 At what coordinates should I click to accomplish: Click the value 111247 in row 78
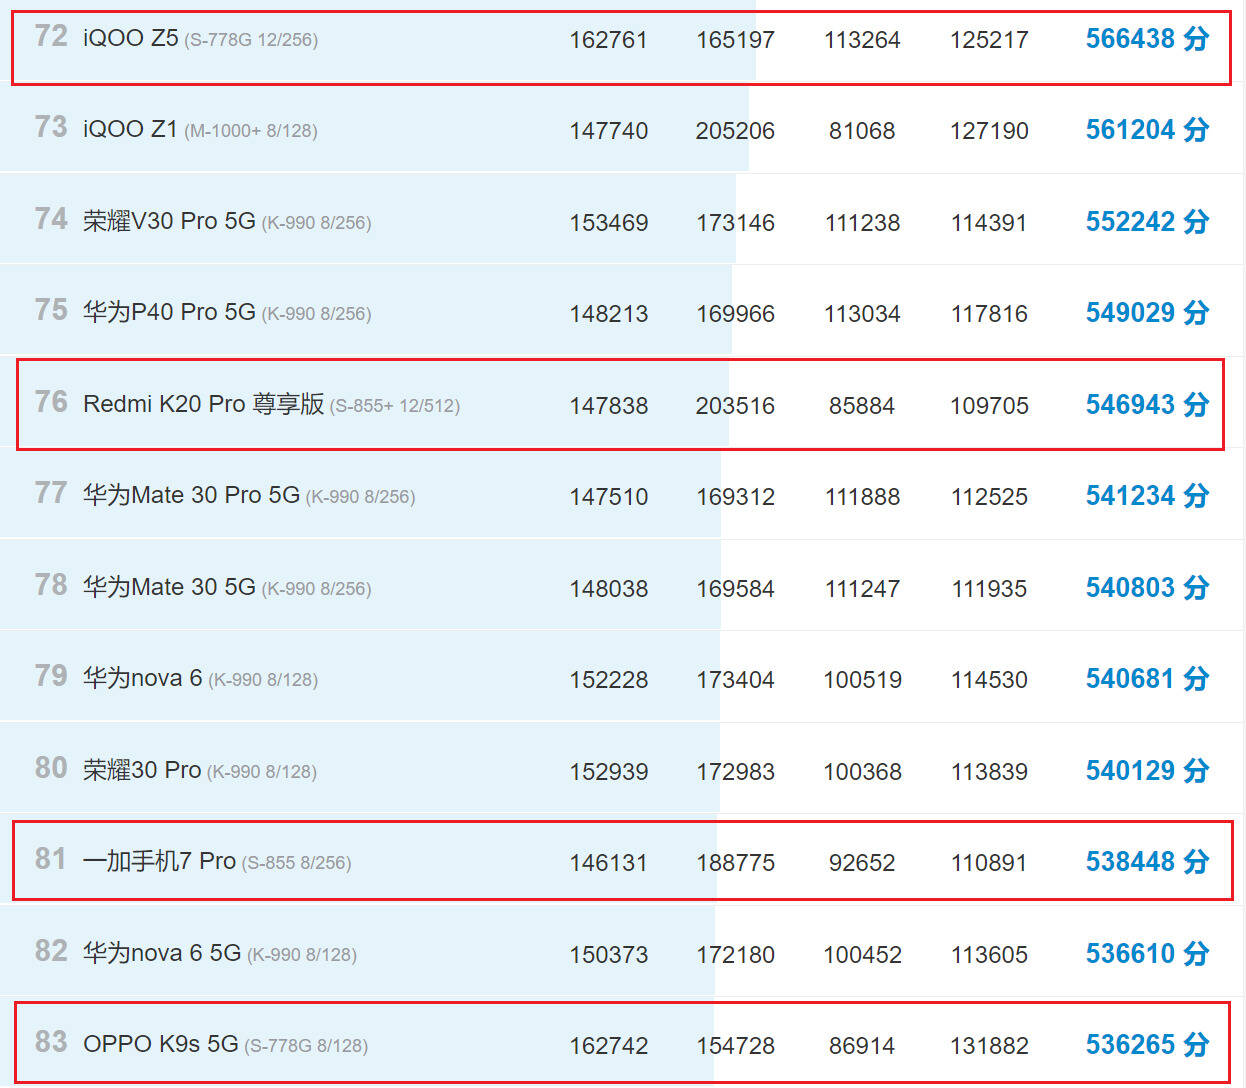click(x=862, y=589)
